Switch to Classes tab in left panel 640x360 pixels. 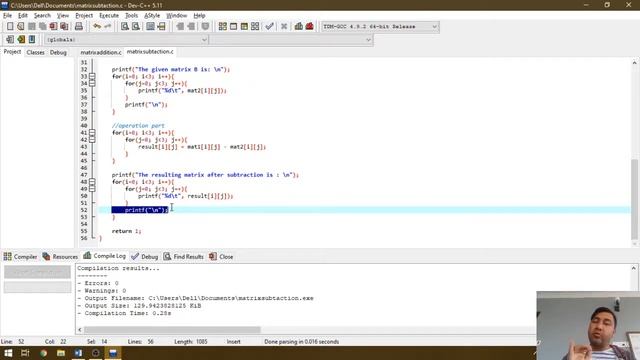36,52
